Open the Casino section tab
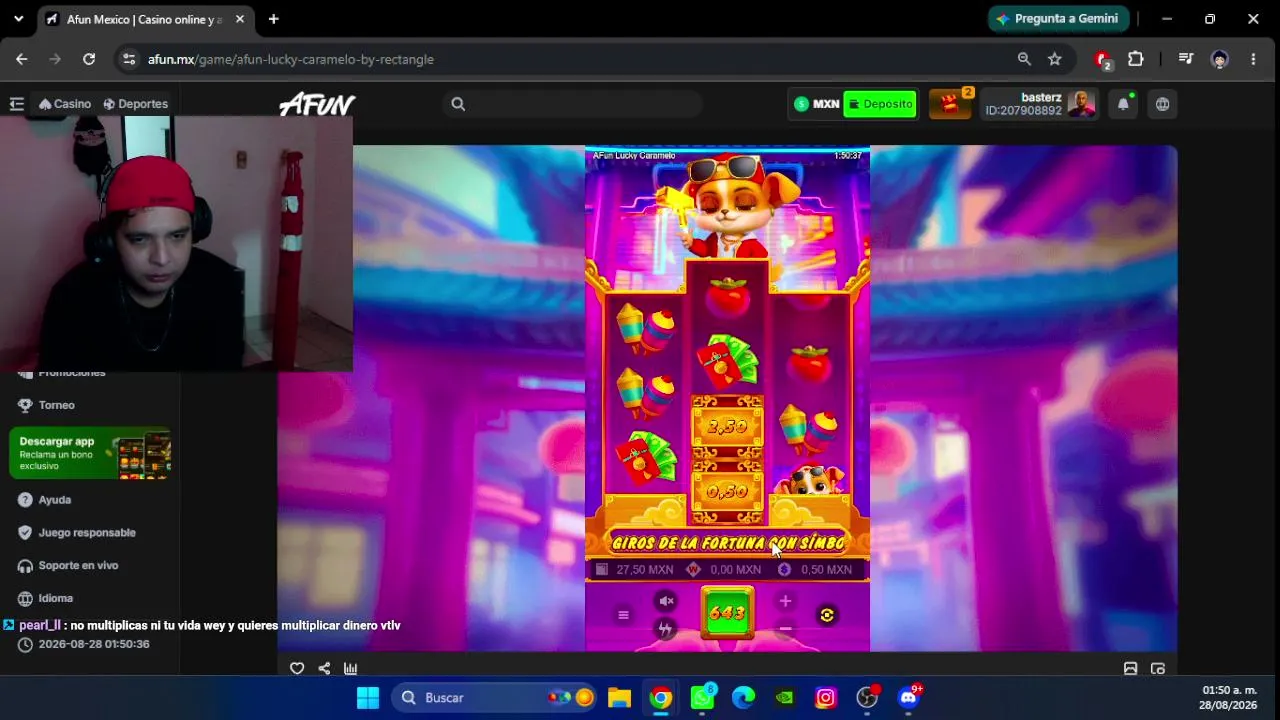1280x720 pixels. 65,104
